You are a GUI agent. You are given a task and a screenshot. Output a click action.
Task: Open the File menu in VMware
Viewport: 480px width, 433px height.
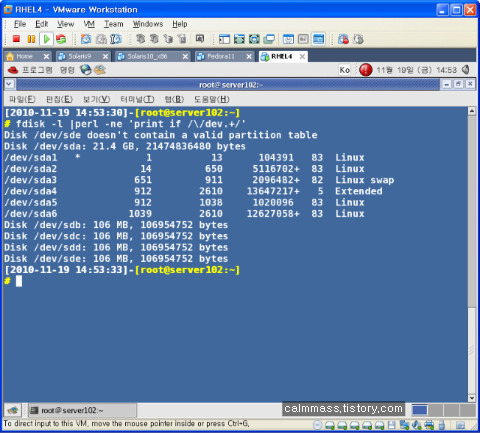pyautogui.click(x=20, y=24)
